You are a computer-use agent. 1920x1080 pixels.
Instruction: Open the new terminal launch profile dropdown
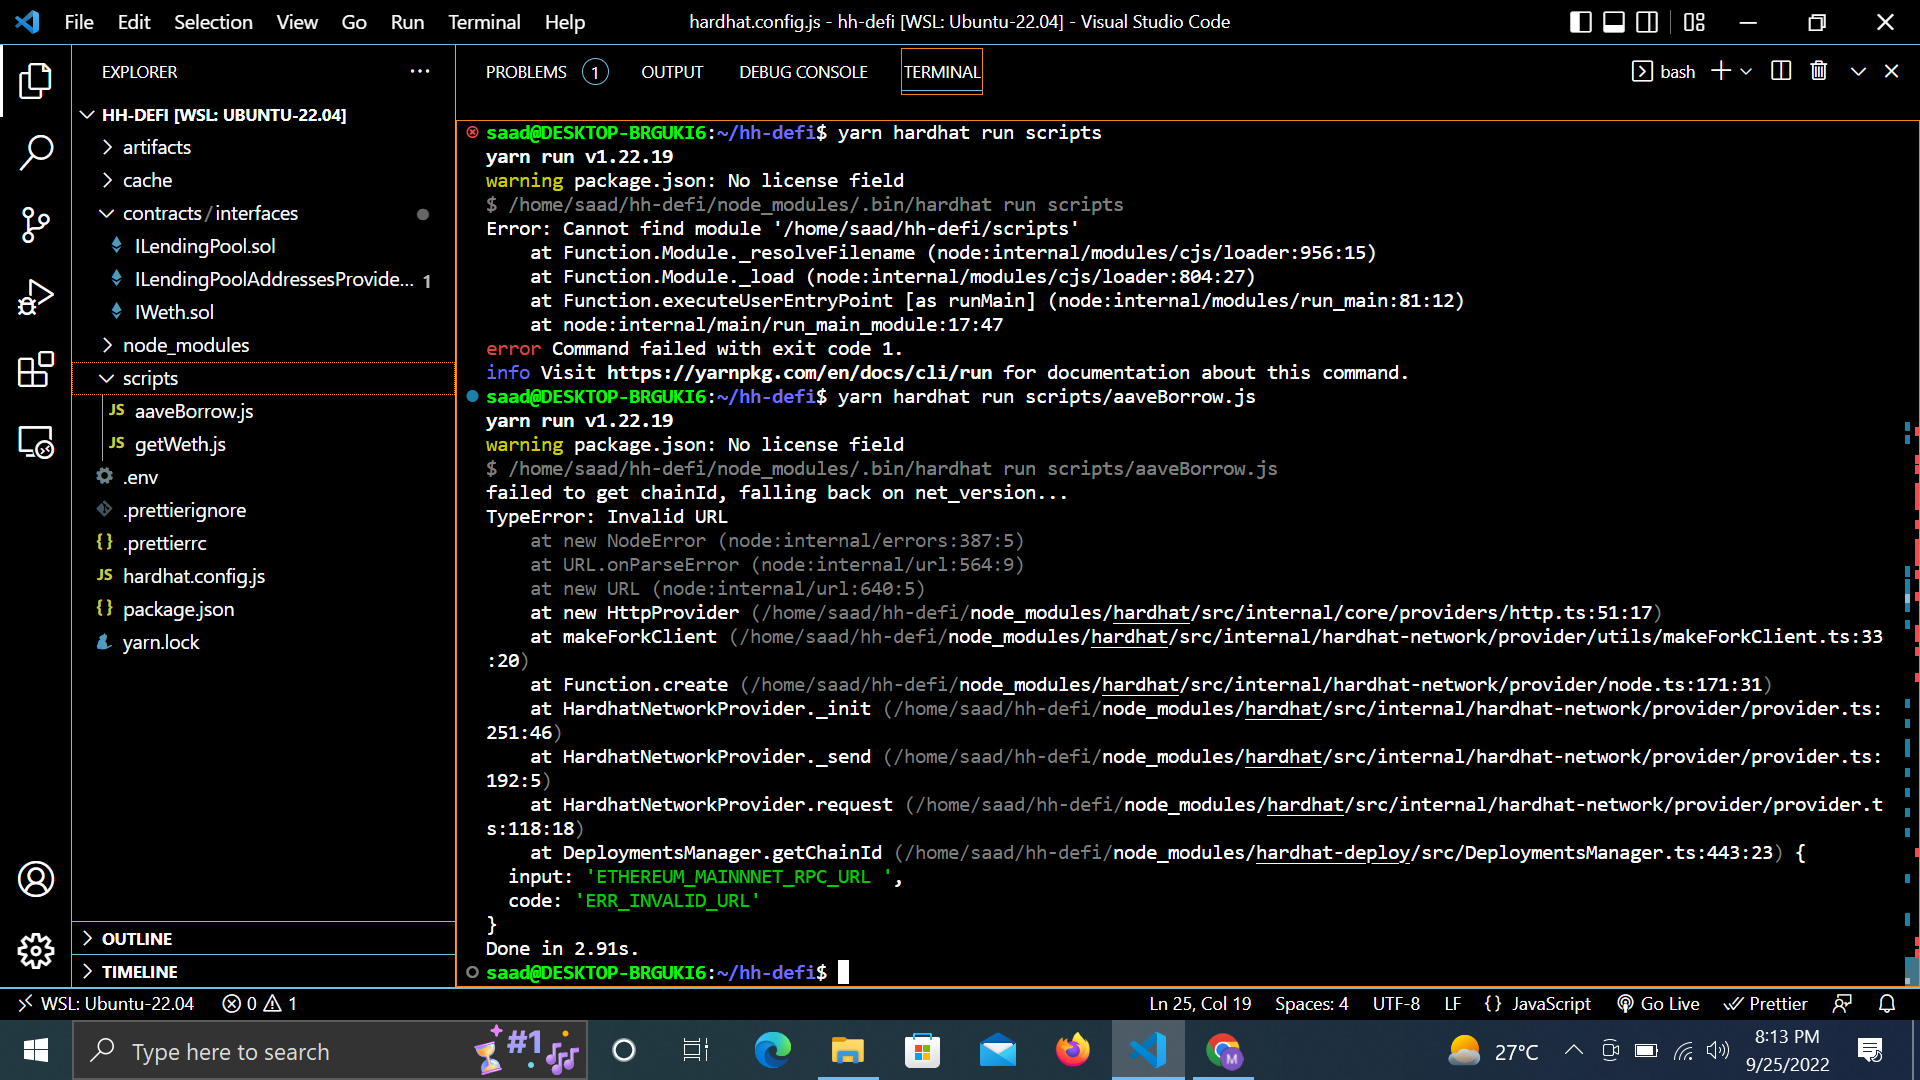[1746, 71]
